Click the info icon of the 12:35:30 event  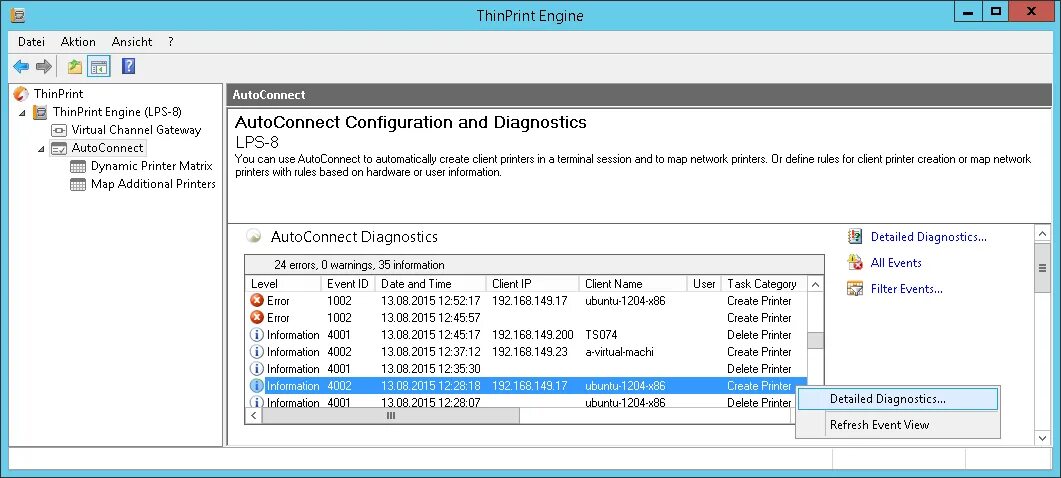pyautogui.click(x=257, y=368)
